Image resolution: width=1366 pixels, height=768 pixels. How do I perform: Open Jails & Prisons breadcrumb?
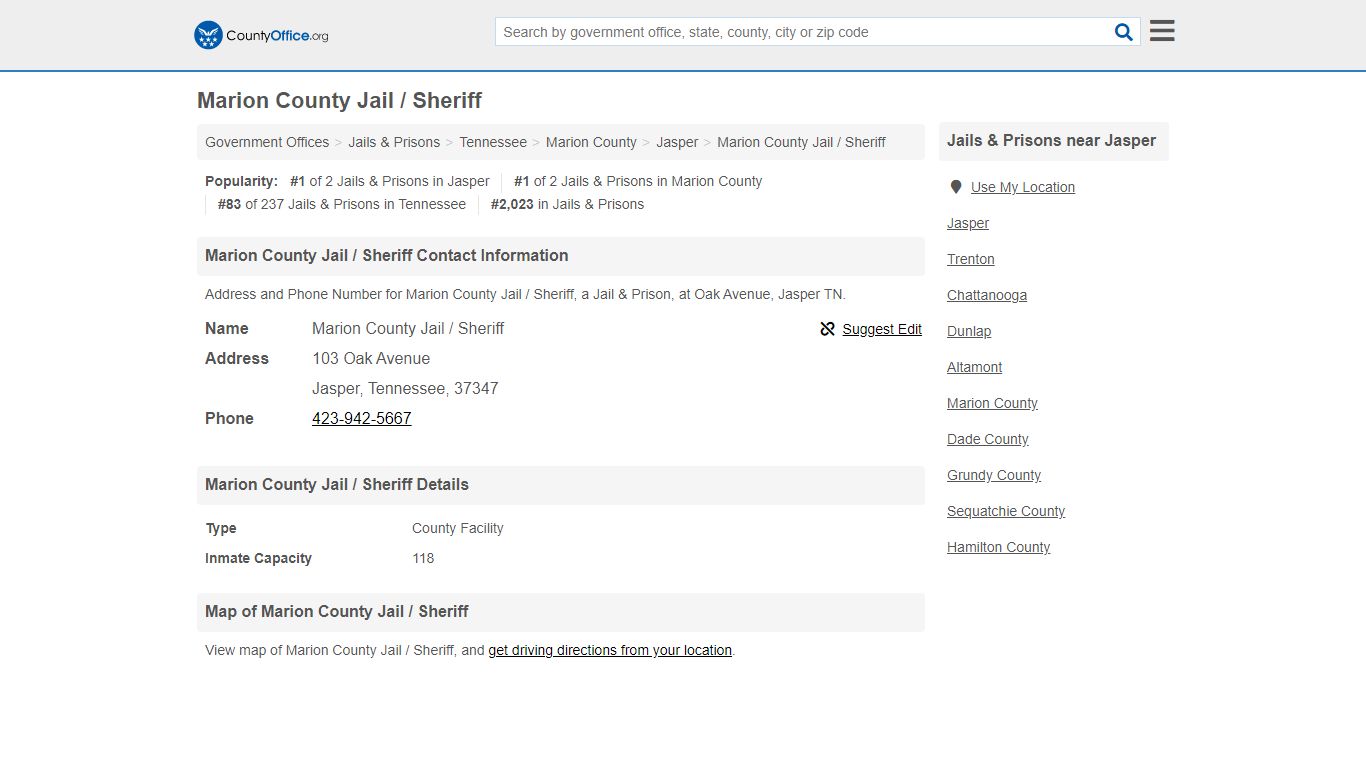(394, 142)
